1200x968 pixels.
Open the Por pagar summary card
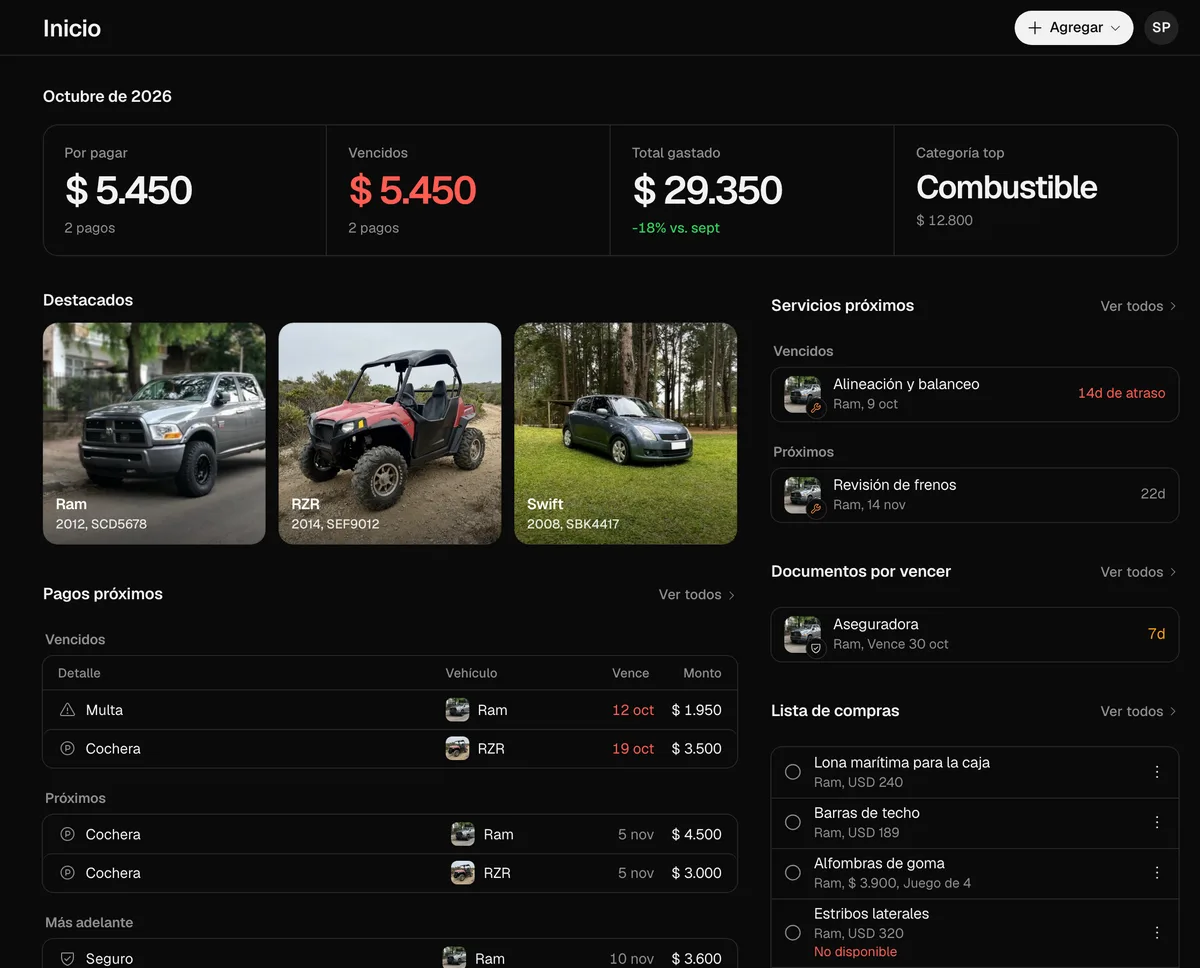tap(185, 190)
